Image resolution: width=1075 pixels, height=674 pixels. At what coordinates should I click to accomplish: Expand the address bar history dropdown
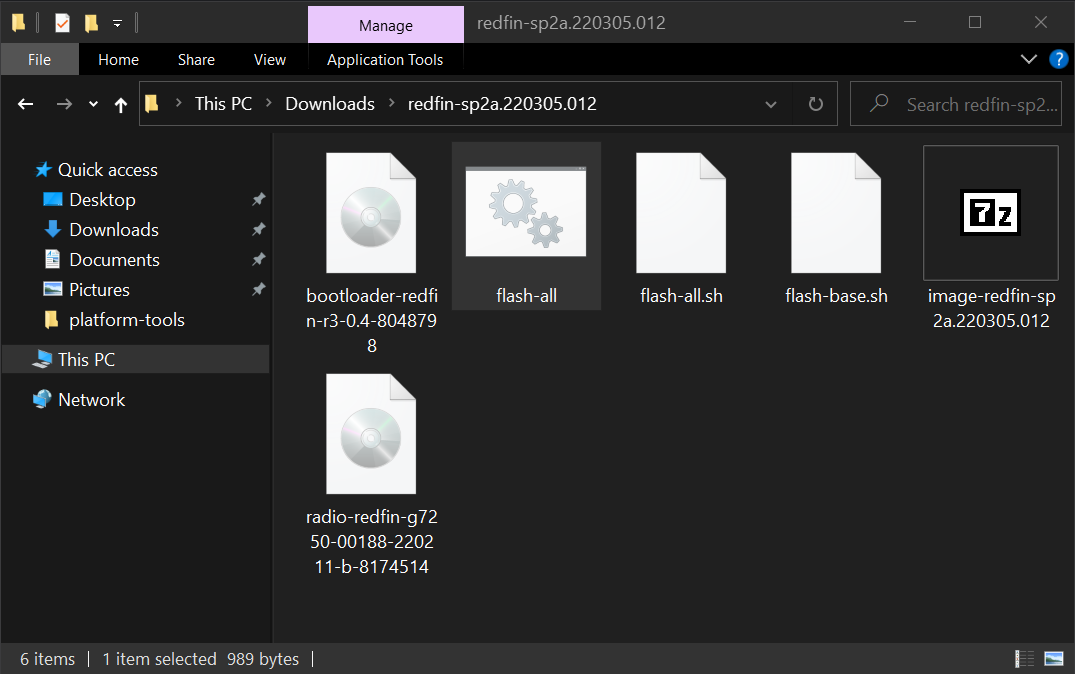coord(770,103)
